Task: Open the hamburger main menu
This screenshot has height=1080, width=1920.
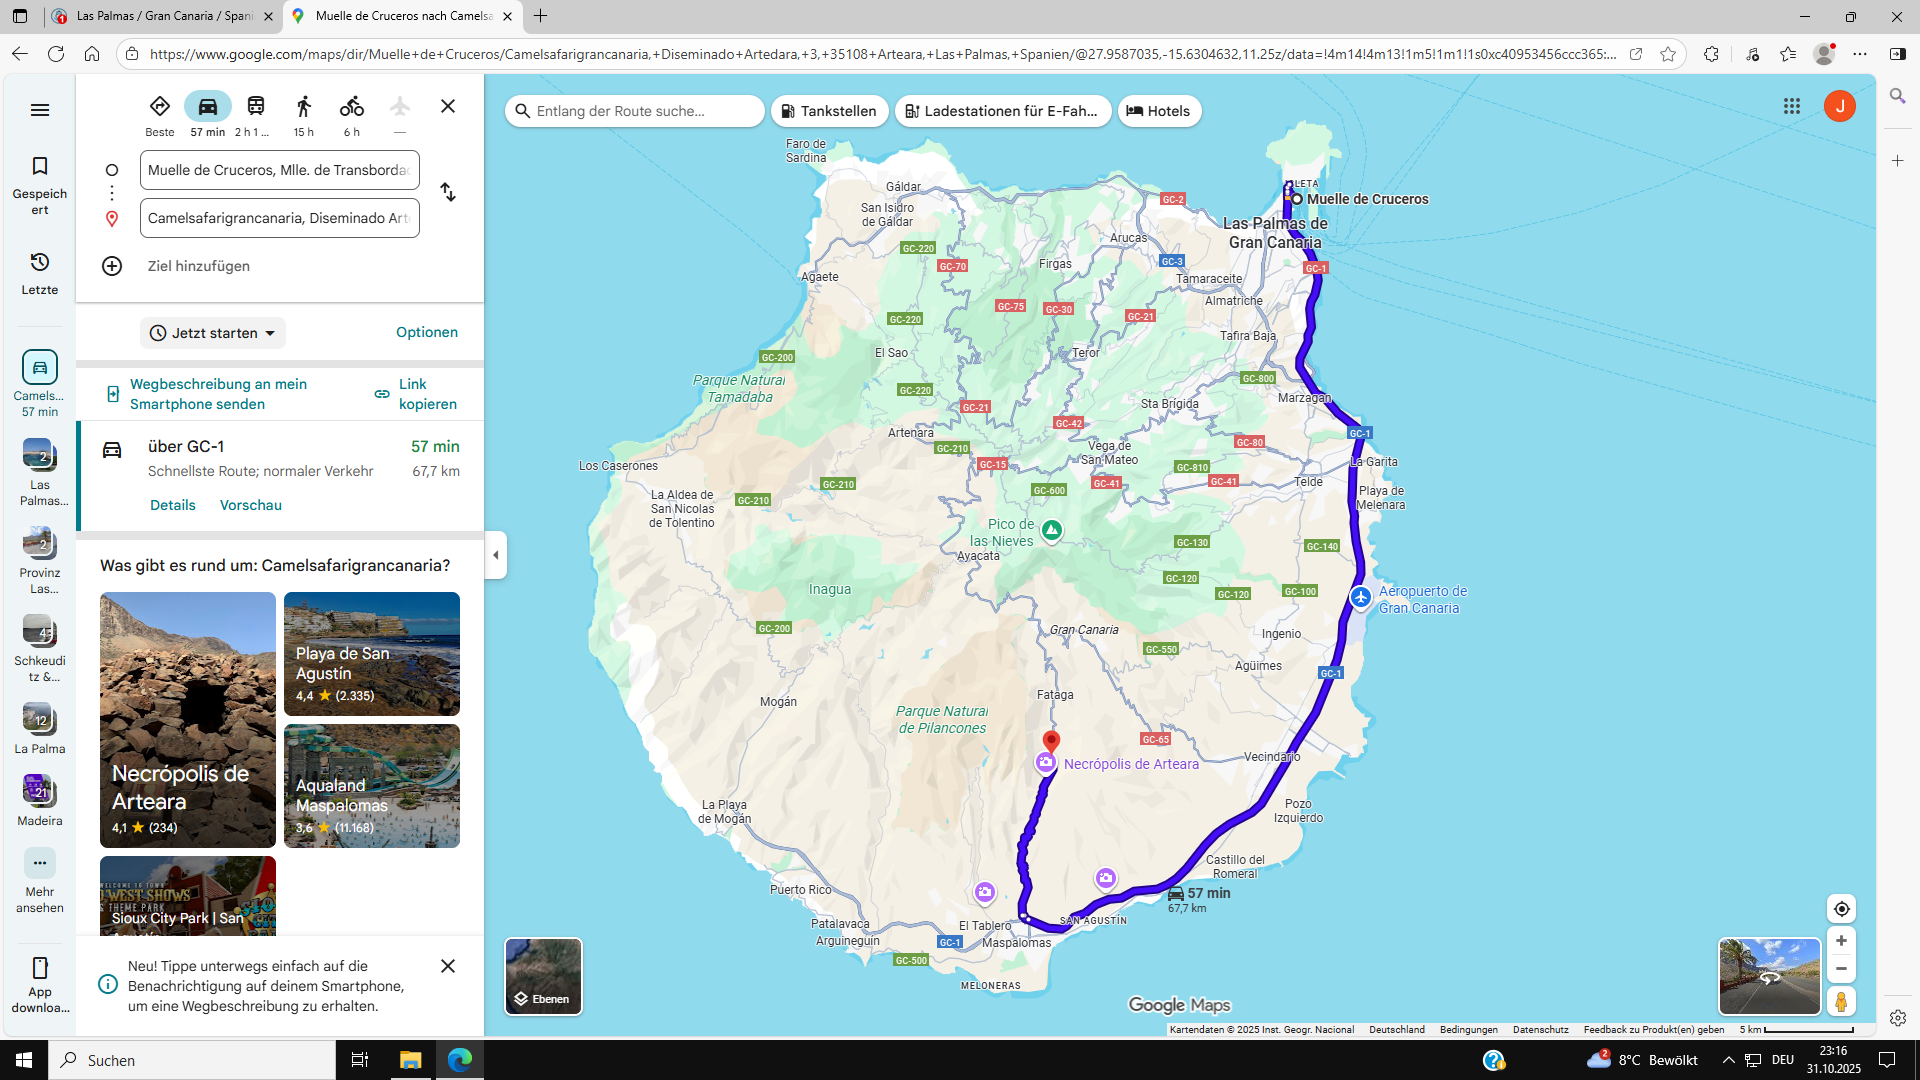Action: point(40,110)
